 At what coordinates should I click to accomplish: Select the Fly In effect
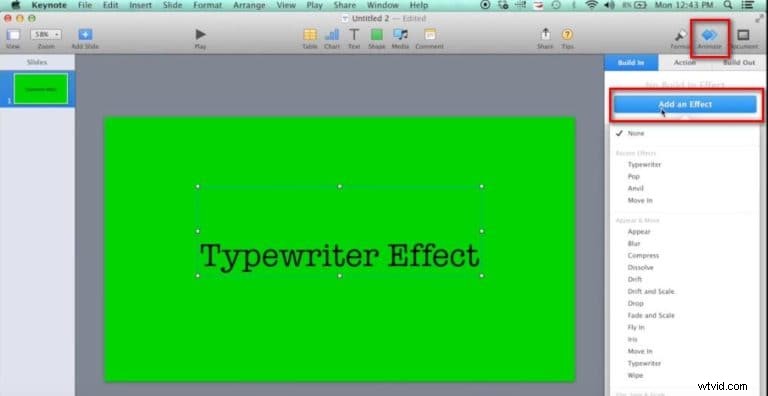point(636,327)
